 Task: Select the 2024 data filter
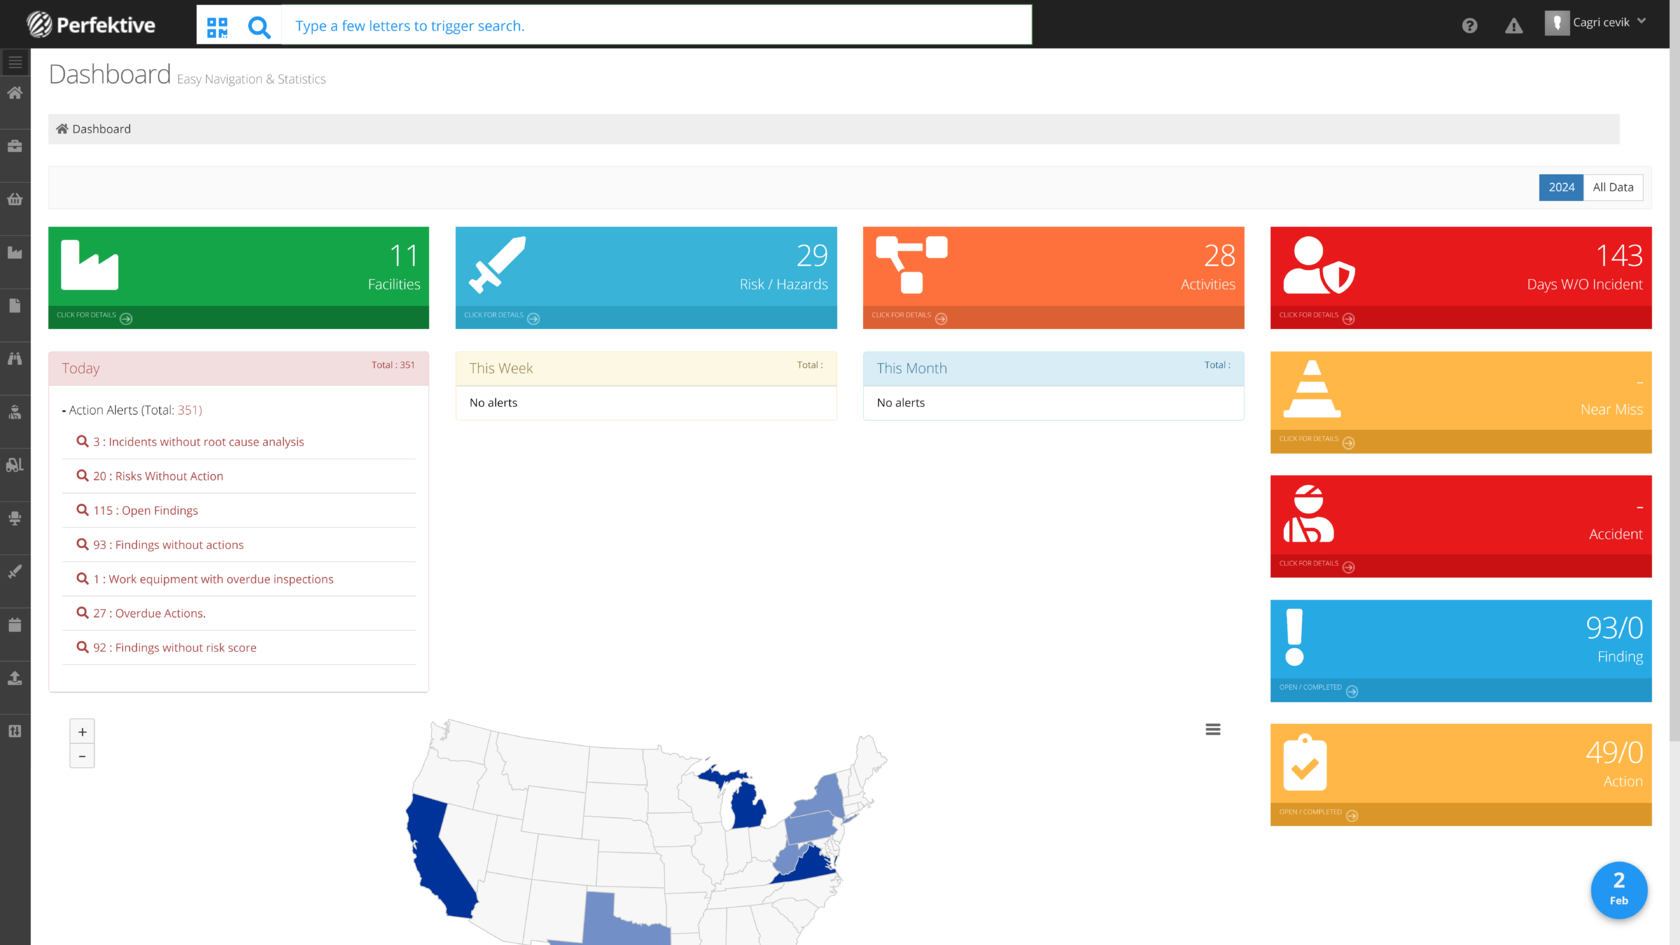1561,187
